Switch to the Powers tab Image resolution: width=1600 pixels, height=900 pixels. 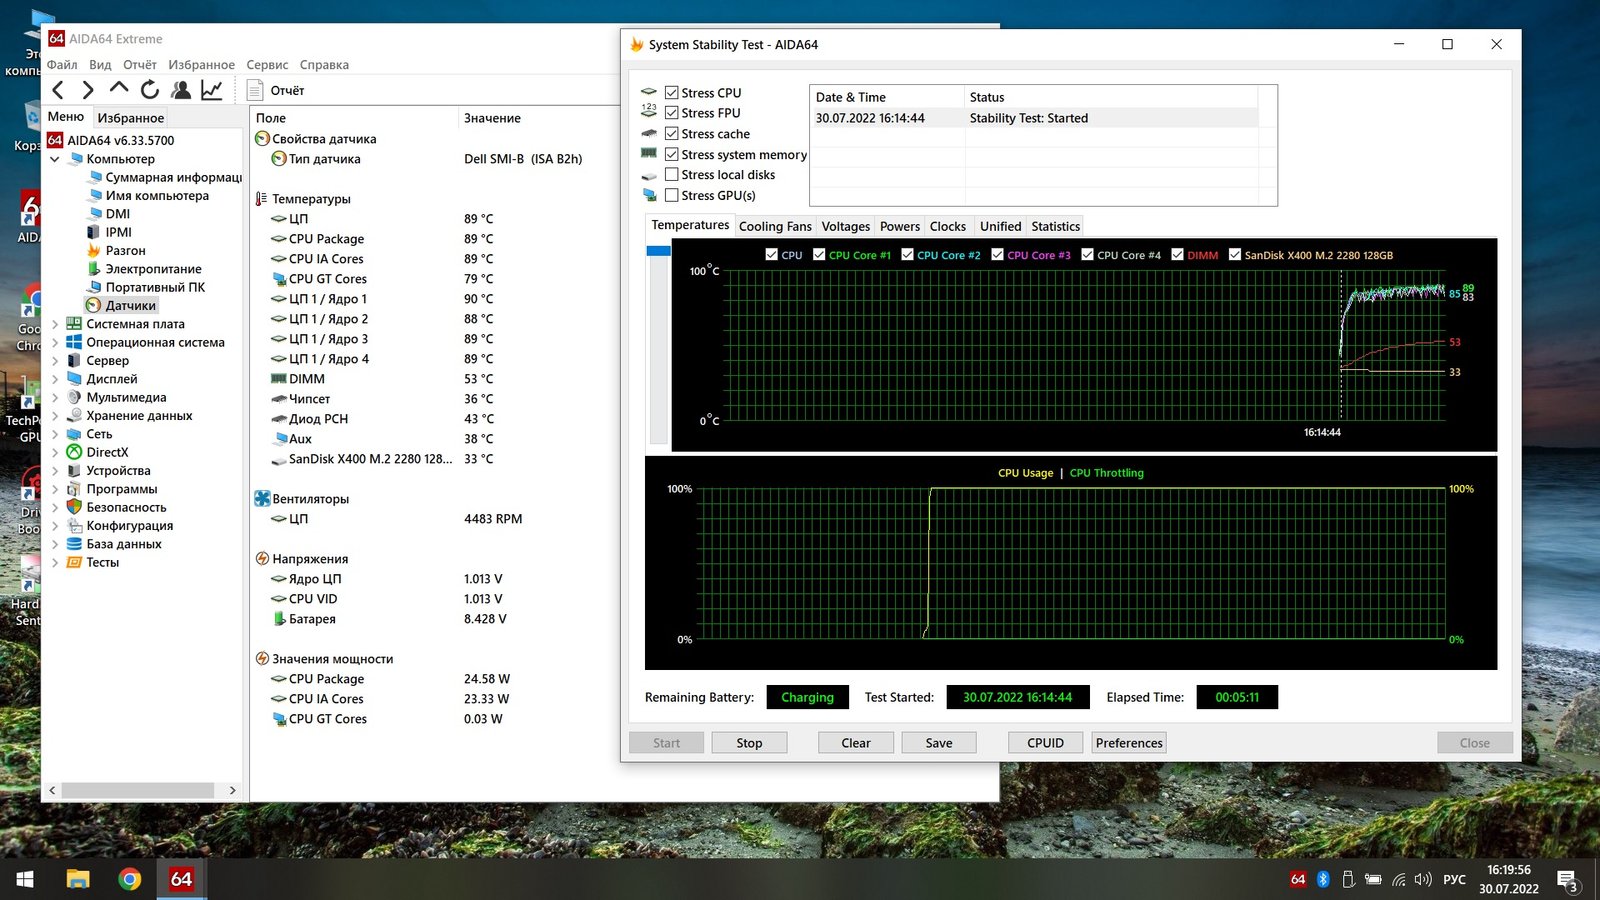pos(900,227)
